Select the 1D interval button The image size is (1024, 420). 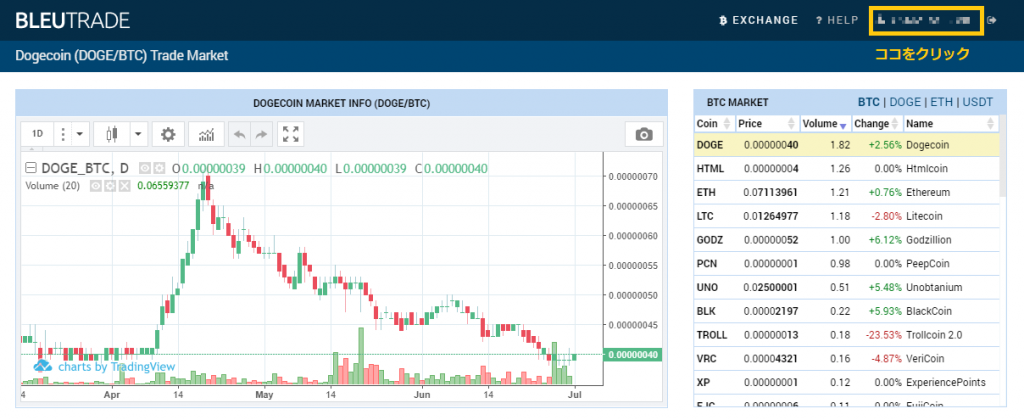(38, 135)
